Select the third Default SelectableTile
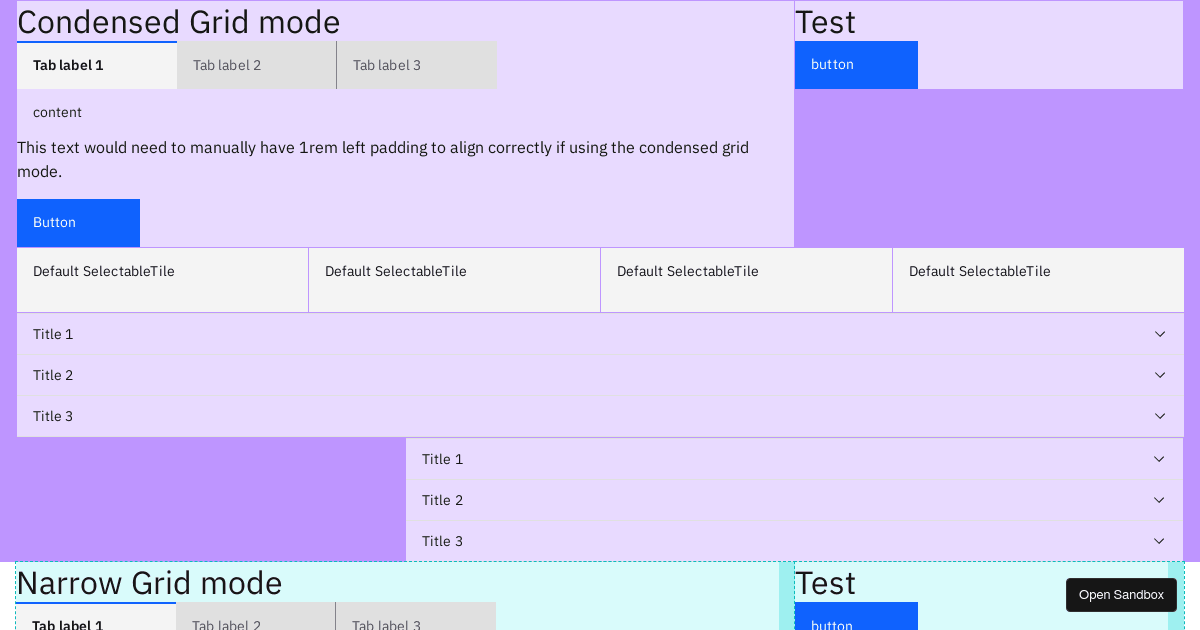Image resolution: width=1200 pixels, height=630 pixels. 746,279
